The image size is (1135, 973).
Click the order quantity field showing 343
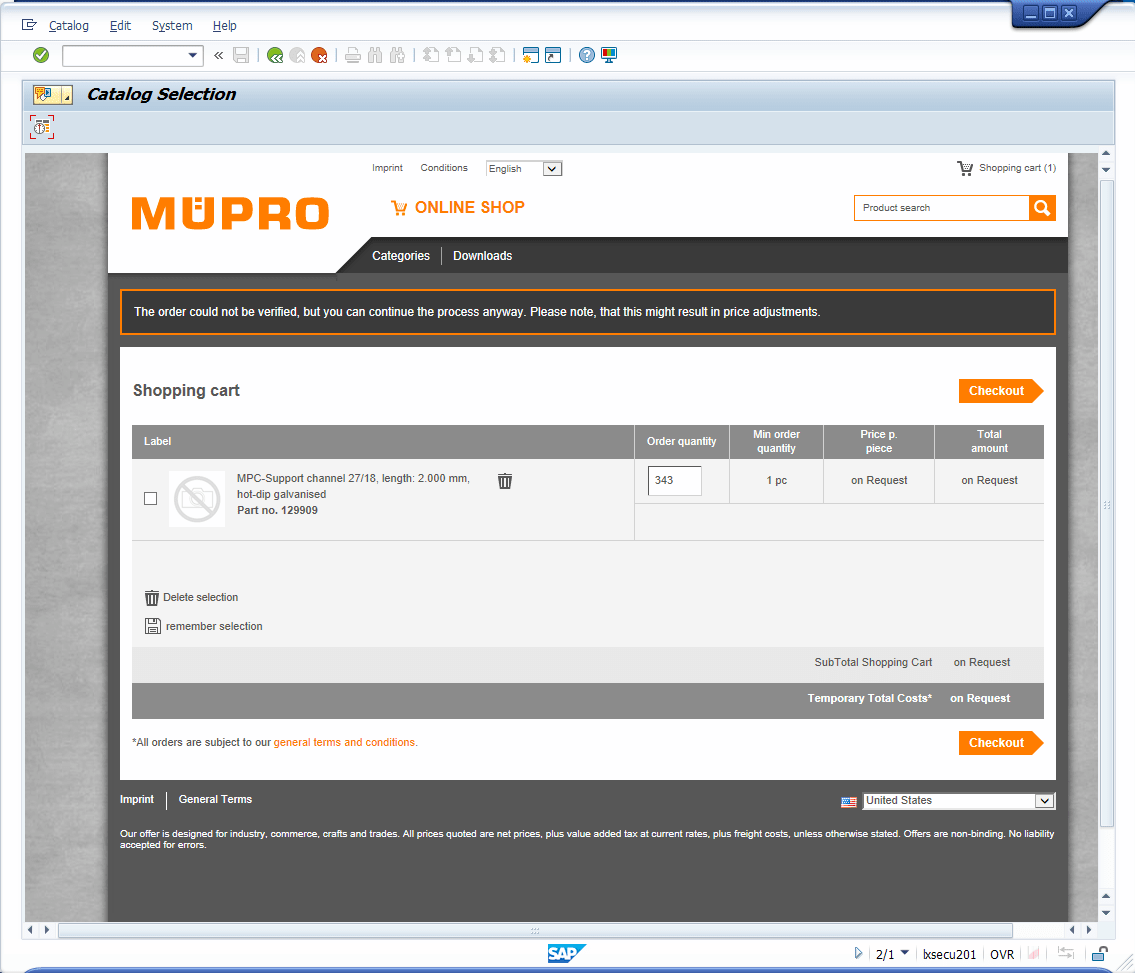(675, 481)
